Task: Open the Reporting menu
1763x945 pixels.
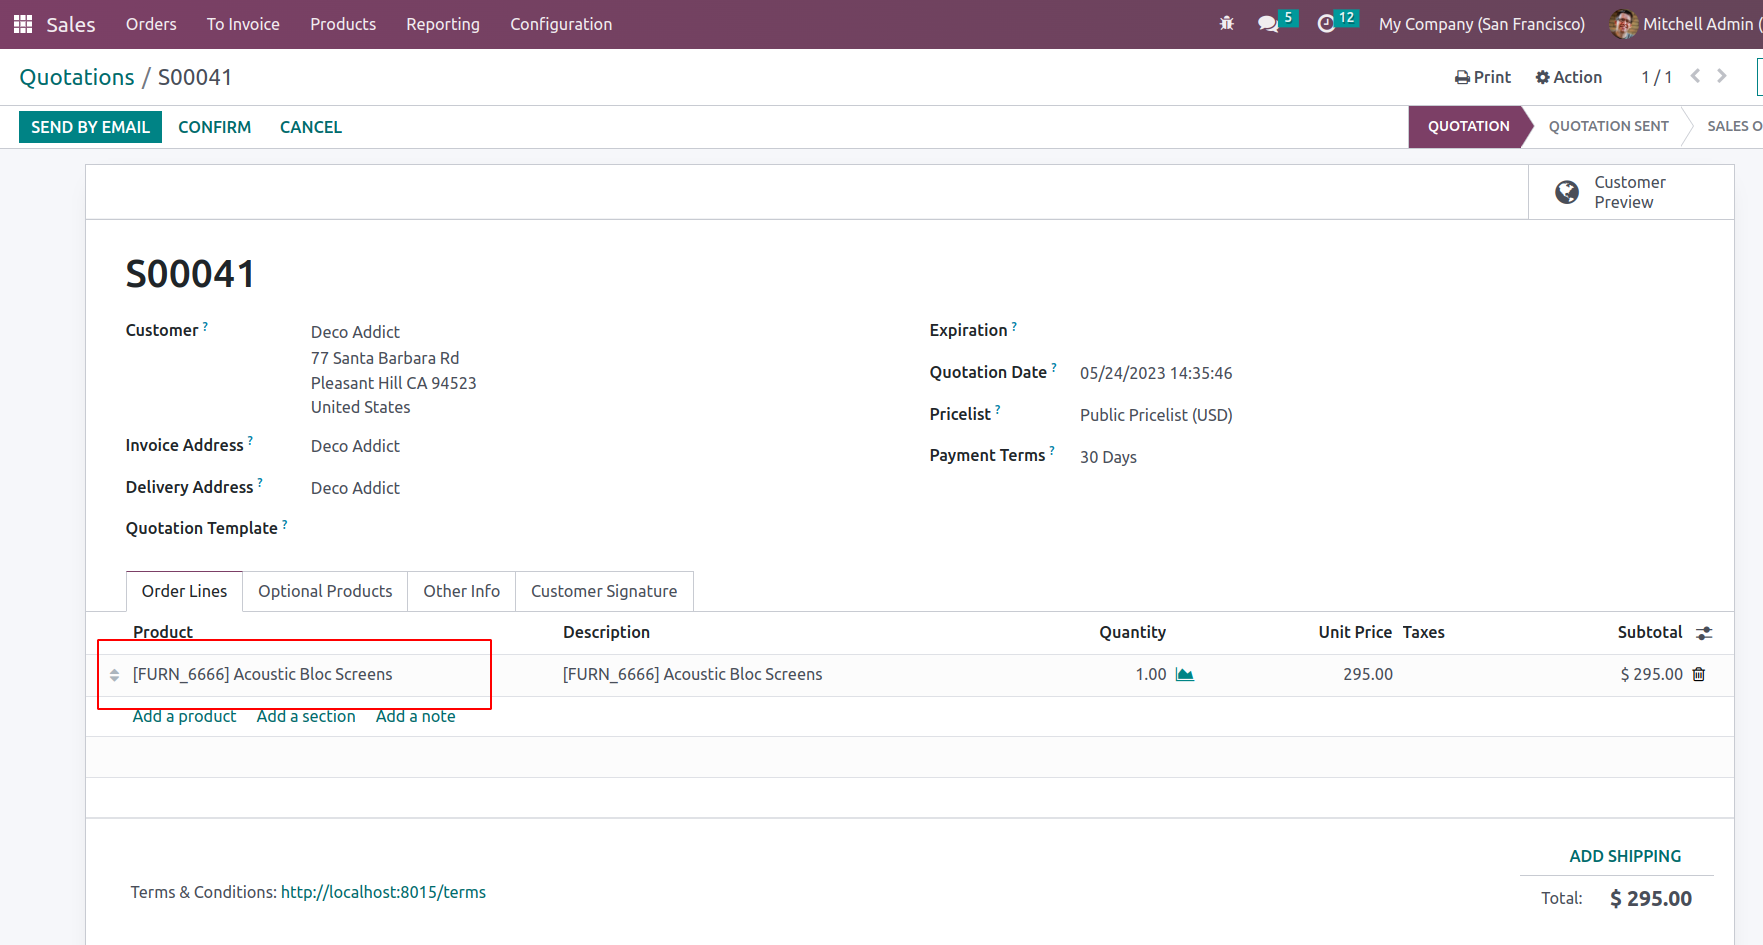Action: click(x=443, y=24)
